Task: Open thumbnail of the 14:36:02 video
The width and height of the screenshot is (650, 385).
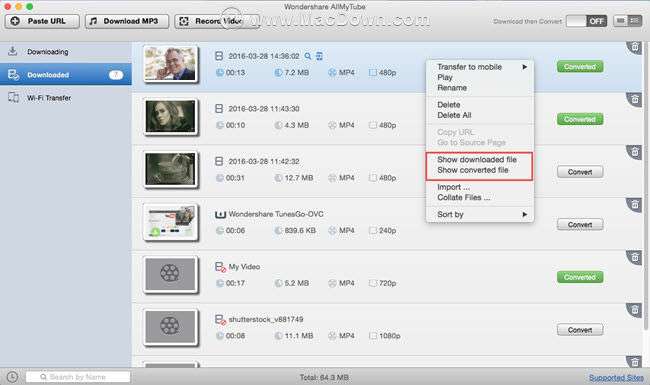Action: (x=170, y=64)
